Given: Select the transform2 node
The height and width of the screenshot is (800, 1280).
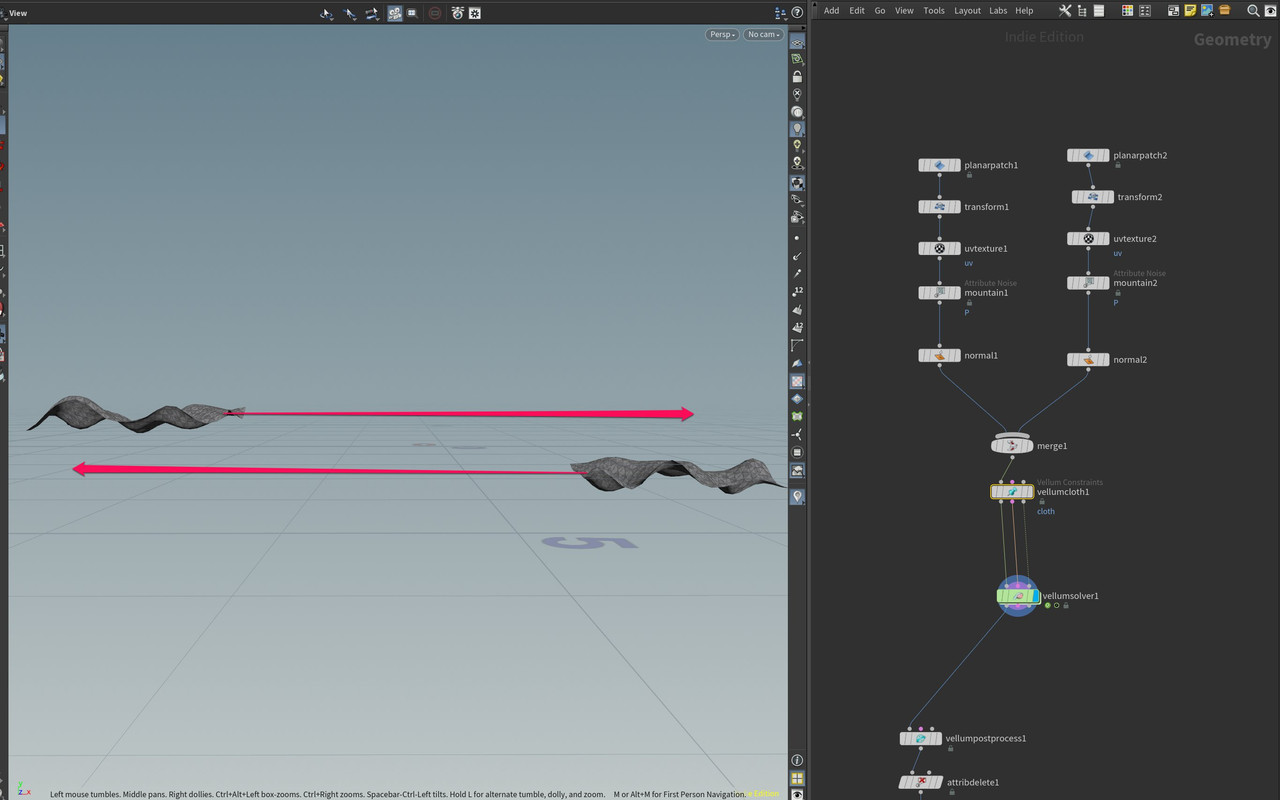Looking at the screenshot, I should (1093, 198).
